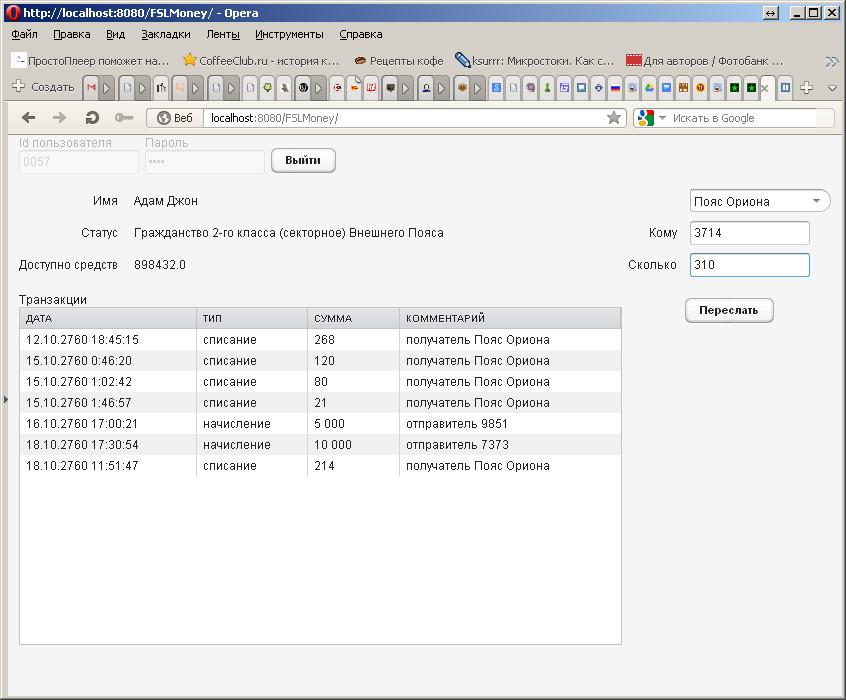Select the 15.10.2760 1:46:57 transaction date
This screenshot has width=846, height=700.
[79, 403]
